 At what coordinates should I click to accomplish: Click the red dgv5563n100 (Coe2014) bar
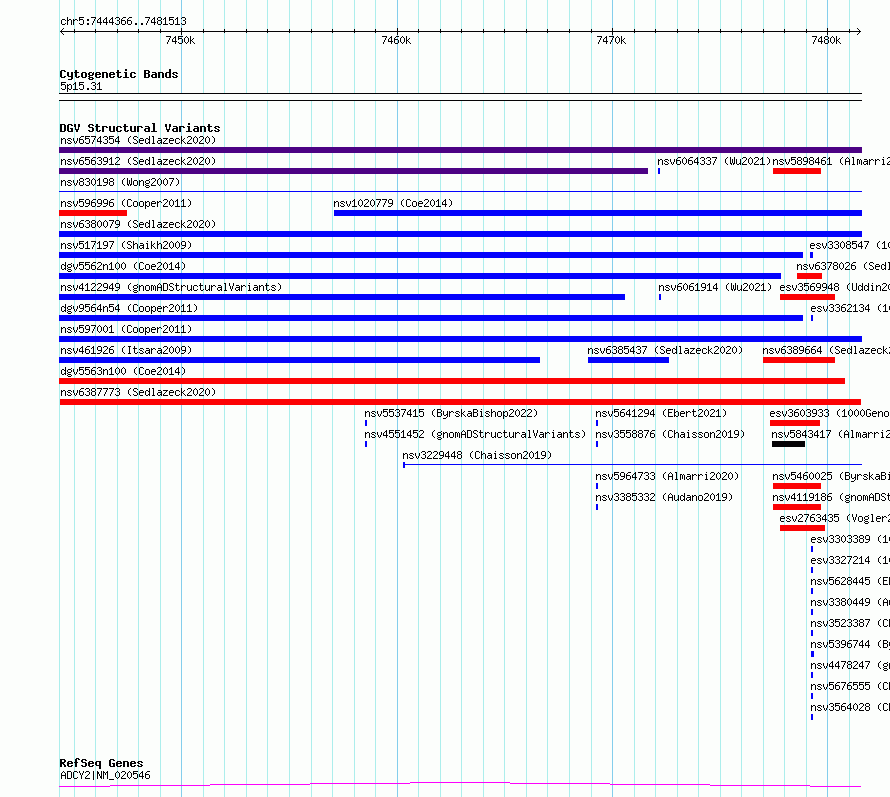[x=452, y=381]
